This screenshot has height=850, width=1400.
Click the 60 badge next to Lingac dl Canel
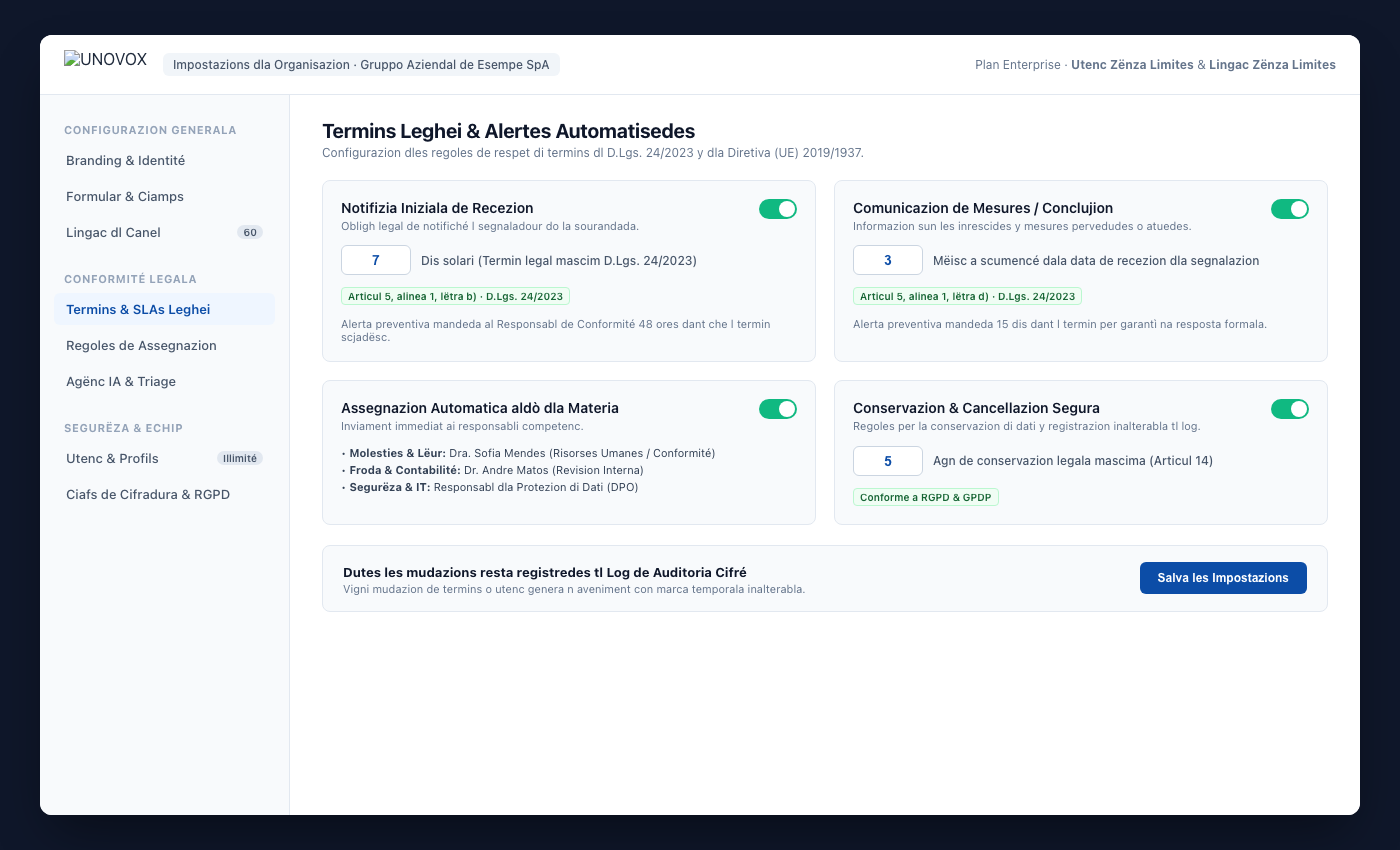click(250, 233)
